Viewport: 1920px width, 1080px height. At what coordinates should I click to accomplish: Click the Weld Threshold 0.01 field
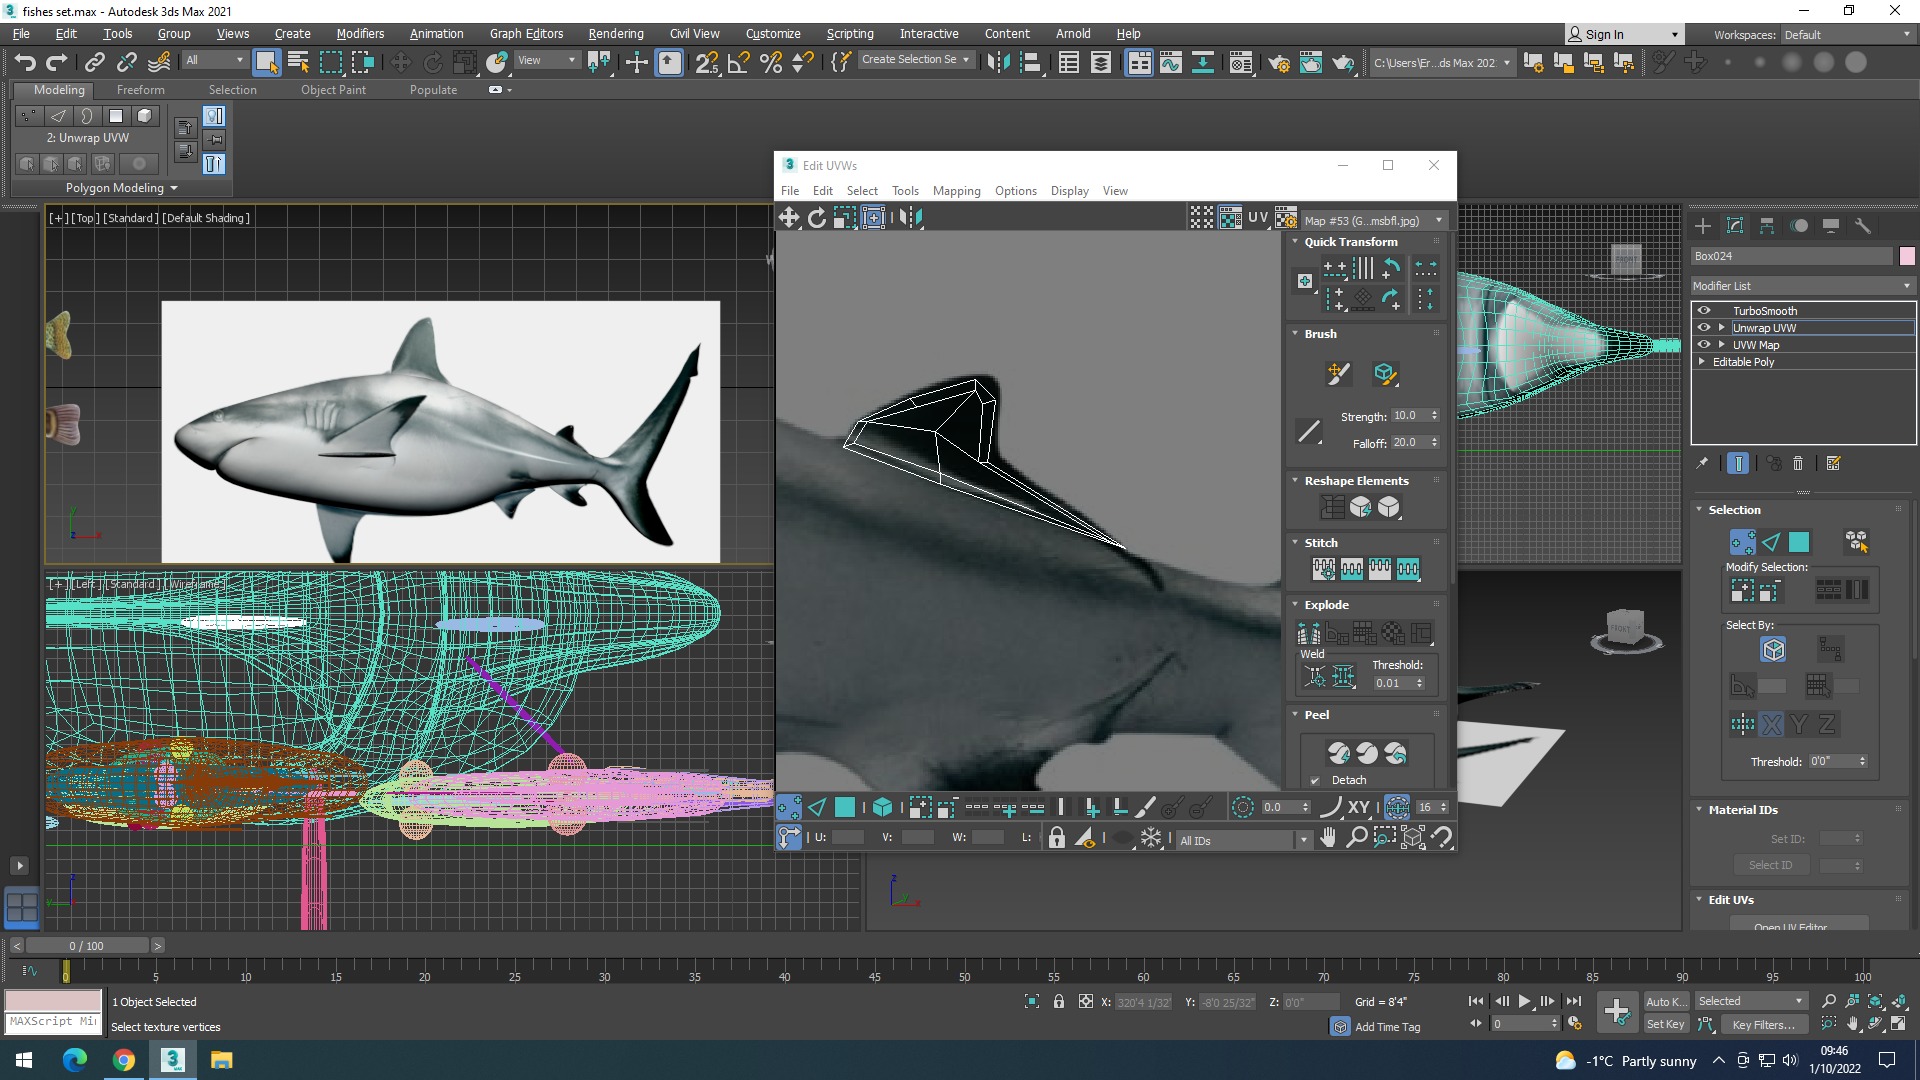1392,683
